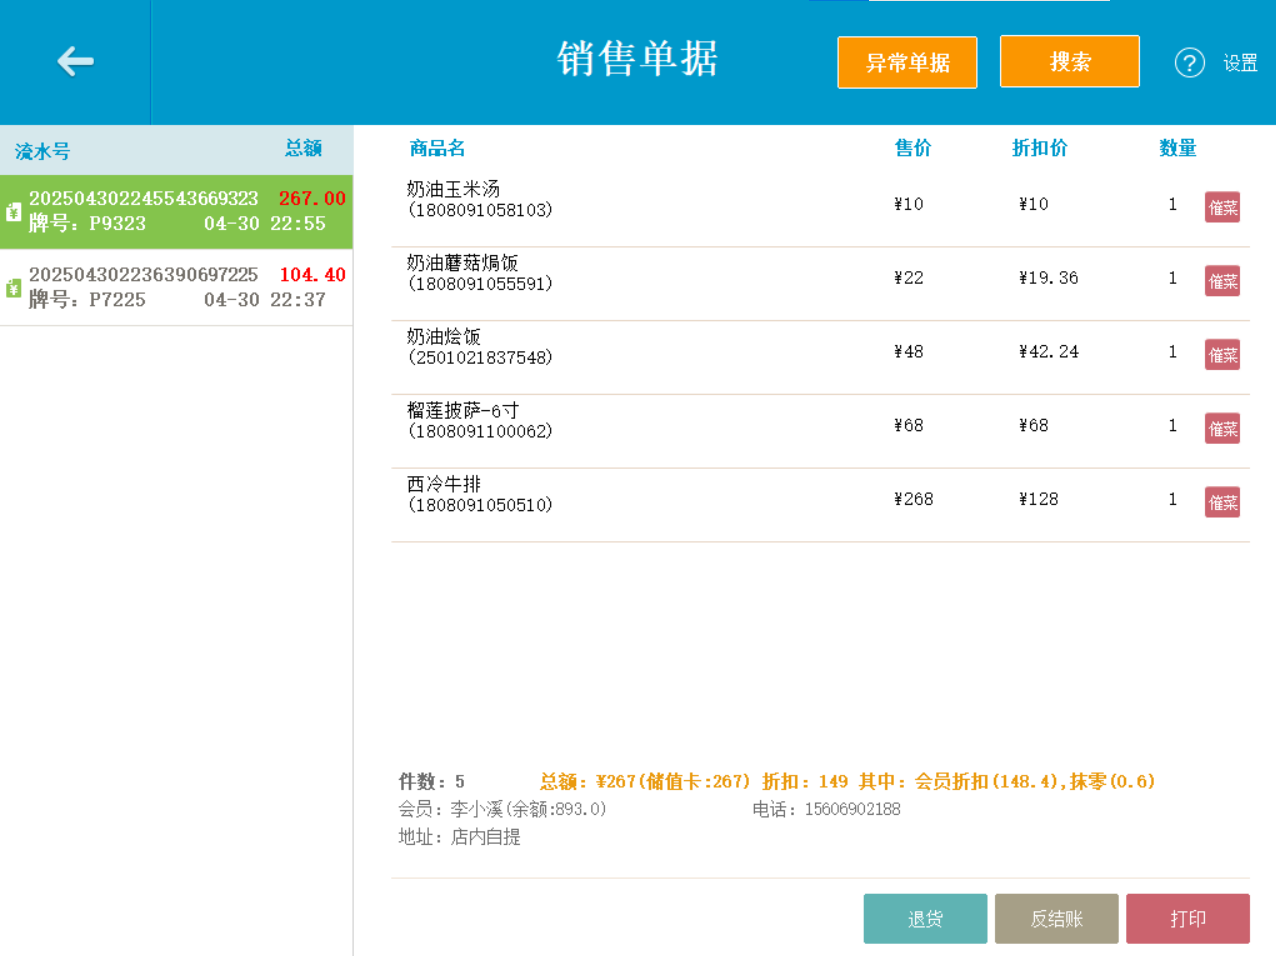Click the ¥128 discounted price
The width and height of the screenshot is (1276, 956).
1038,499
